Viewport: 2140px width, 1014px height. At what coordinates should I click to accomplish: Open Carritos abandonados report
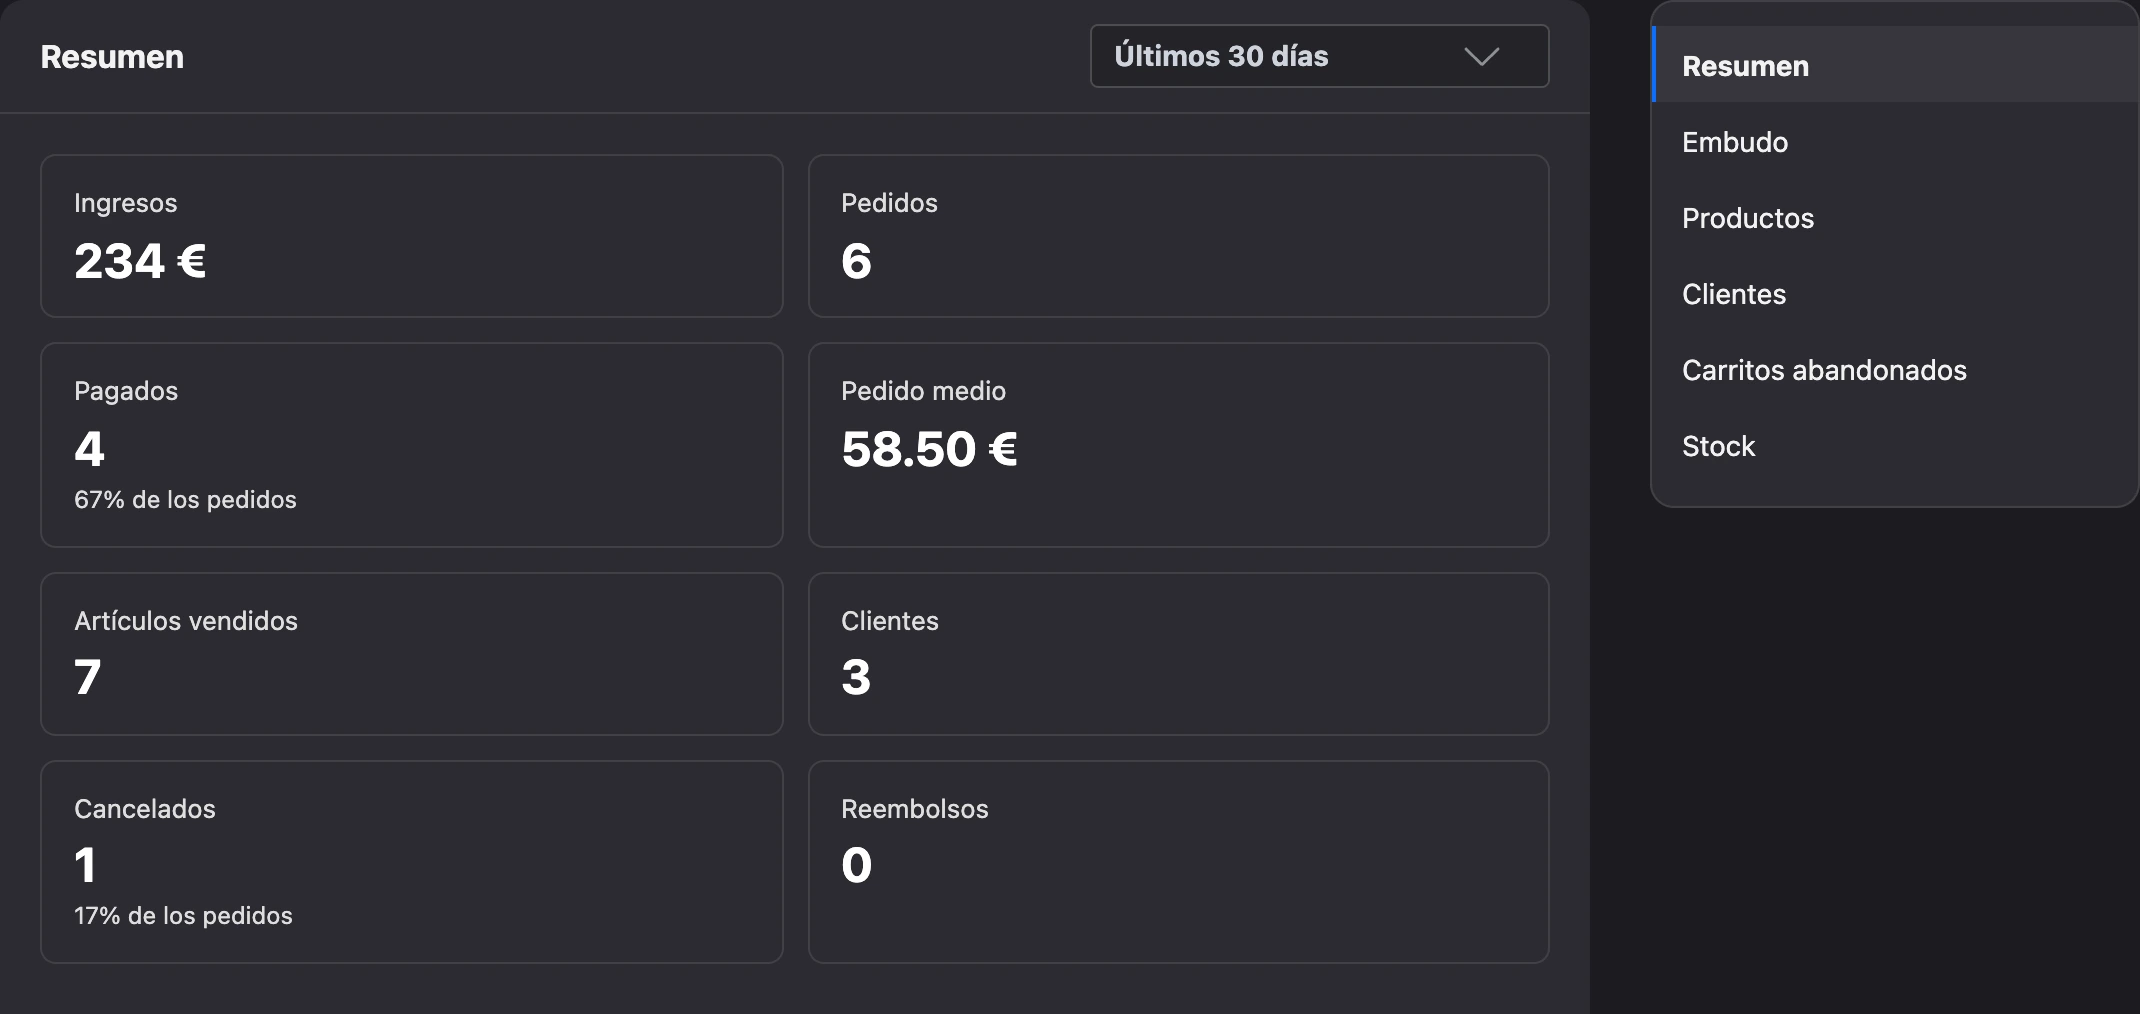1894,370
